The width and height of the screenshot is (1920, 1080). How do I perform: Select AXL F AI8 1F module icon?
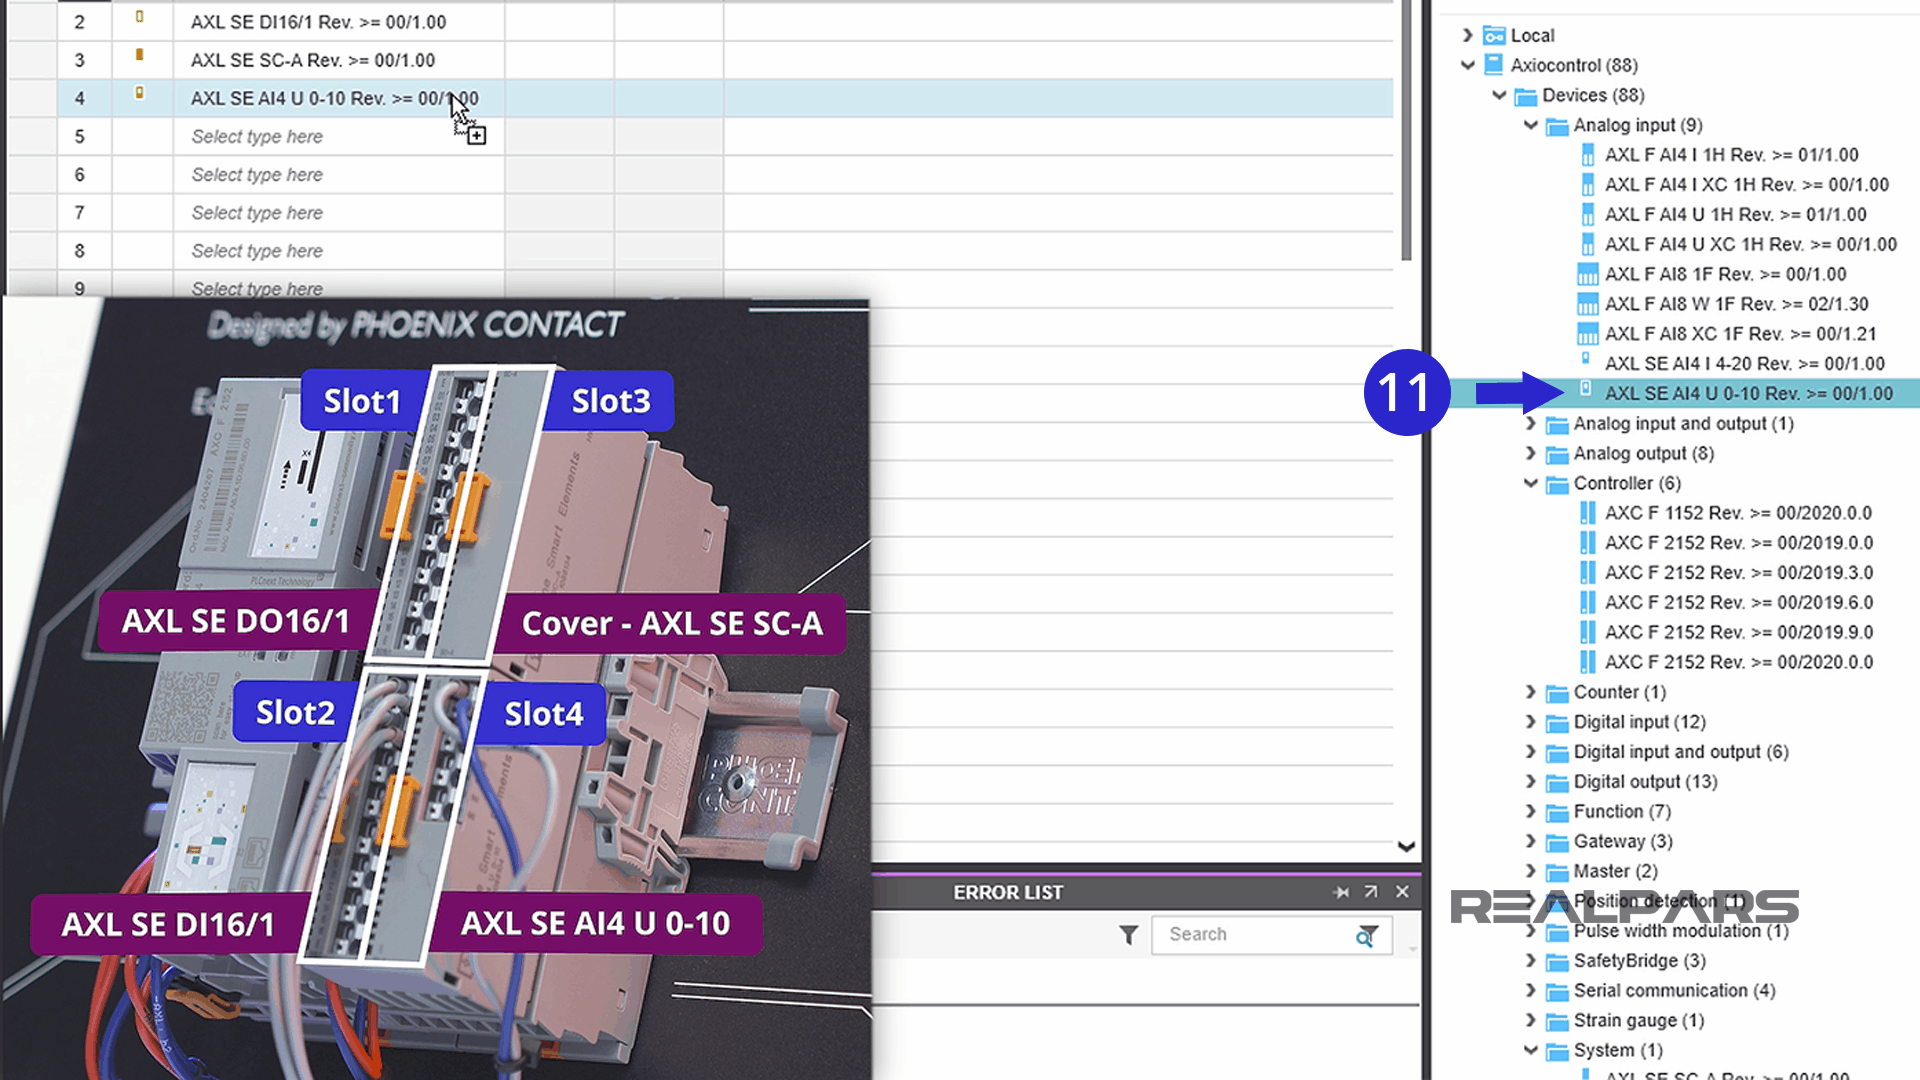click(x=1587, y=274)
